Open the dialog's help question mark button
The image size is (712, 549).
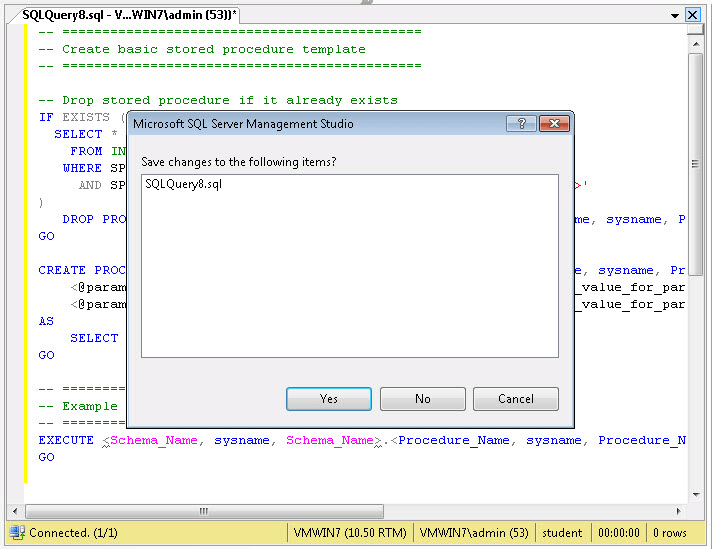coord(522,124)
